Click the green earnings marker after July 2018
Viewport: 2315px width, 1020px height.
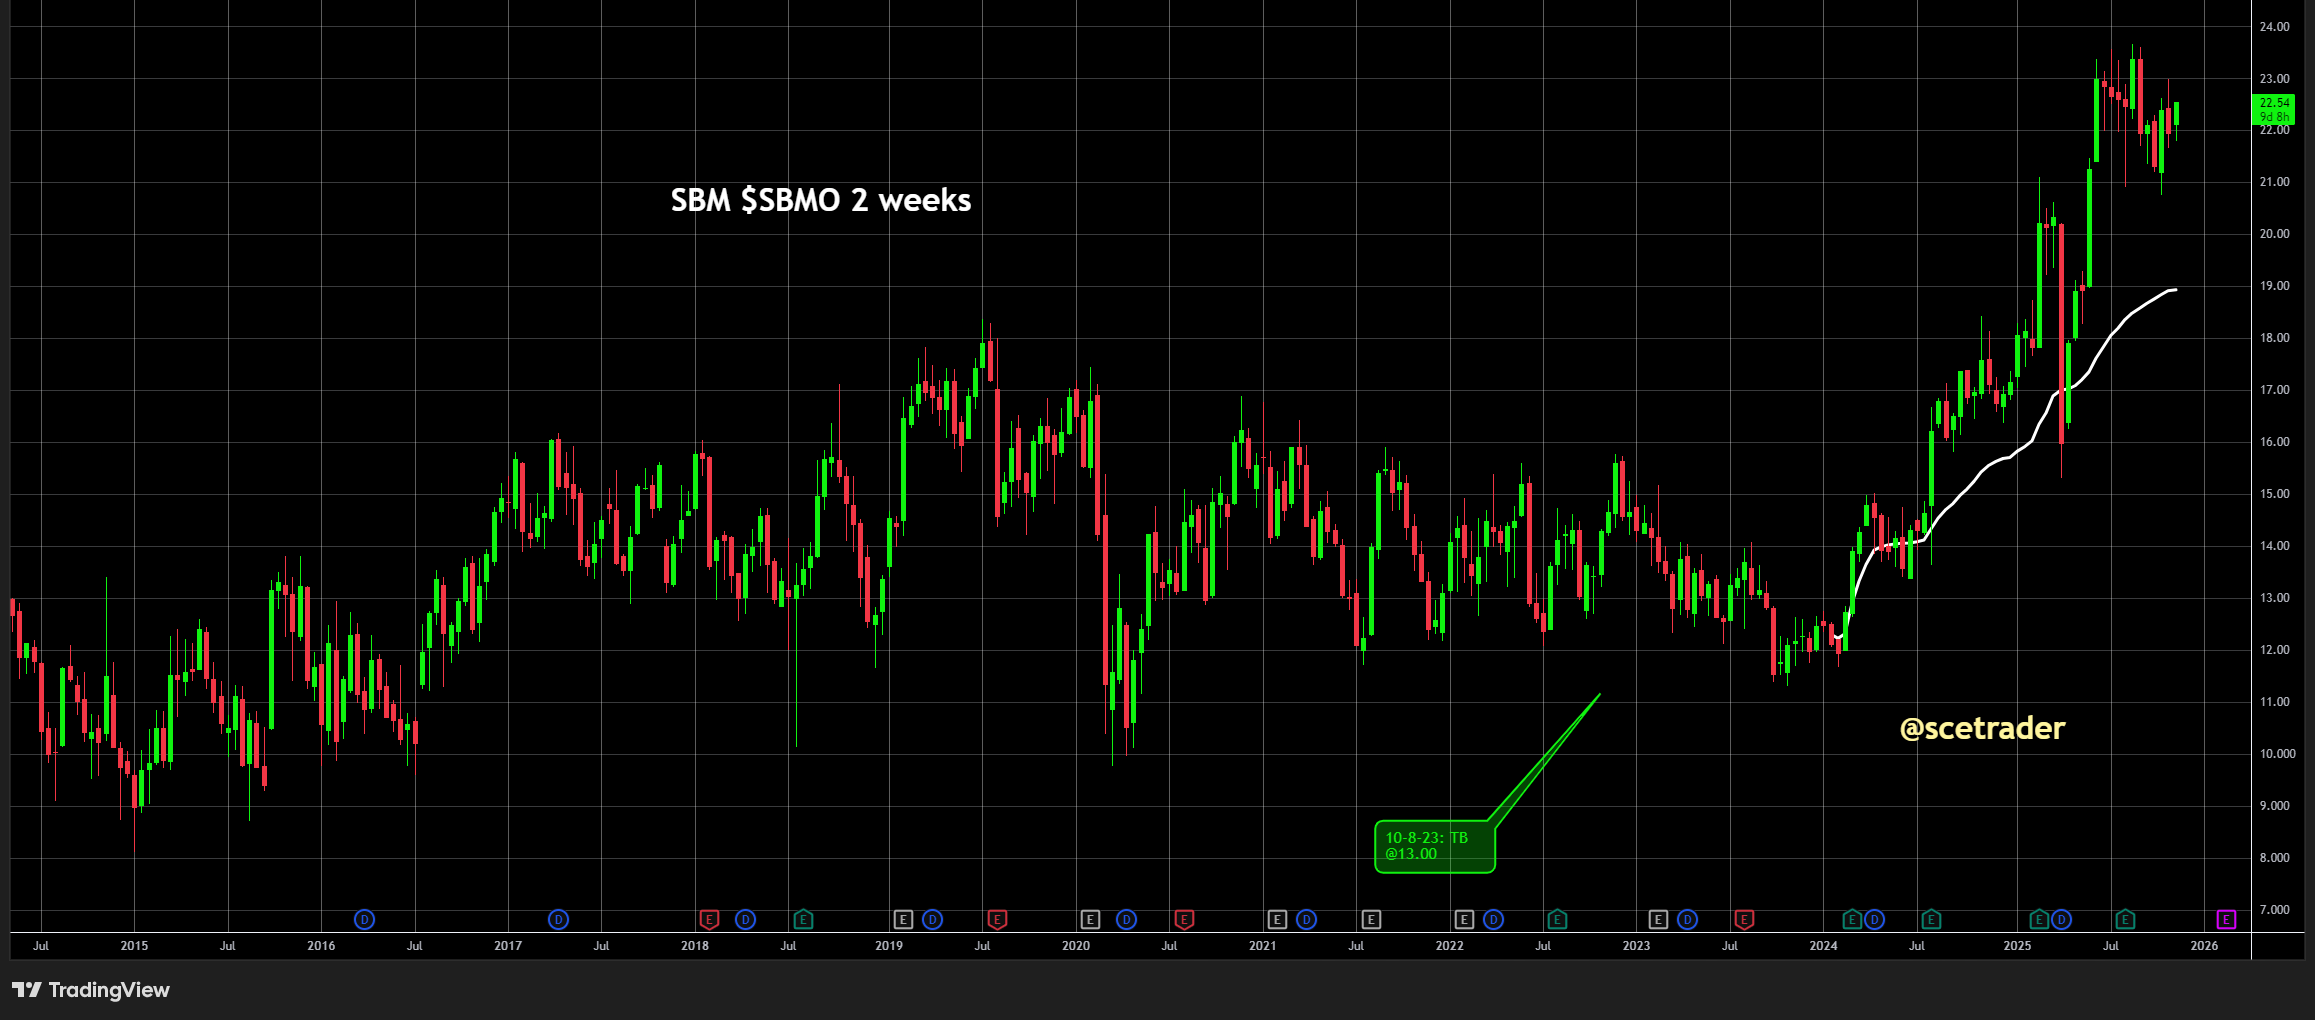(x=803, y=919)
